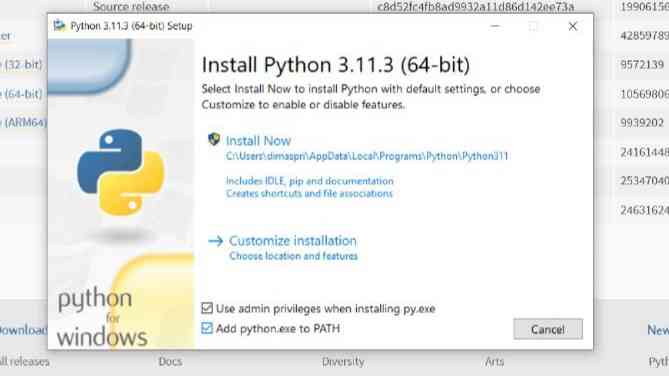669x376 pixels.
Task: Click 'Choose location and features' text
Action: pos(293,256)
